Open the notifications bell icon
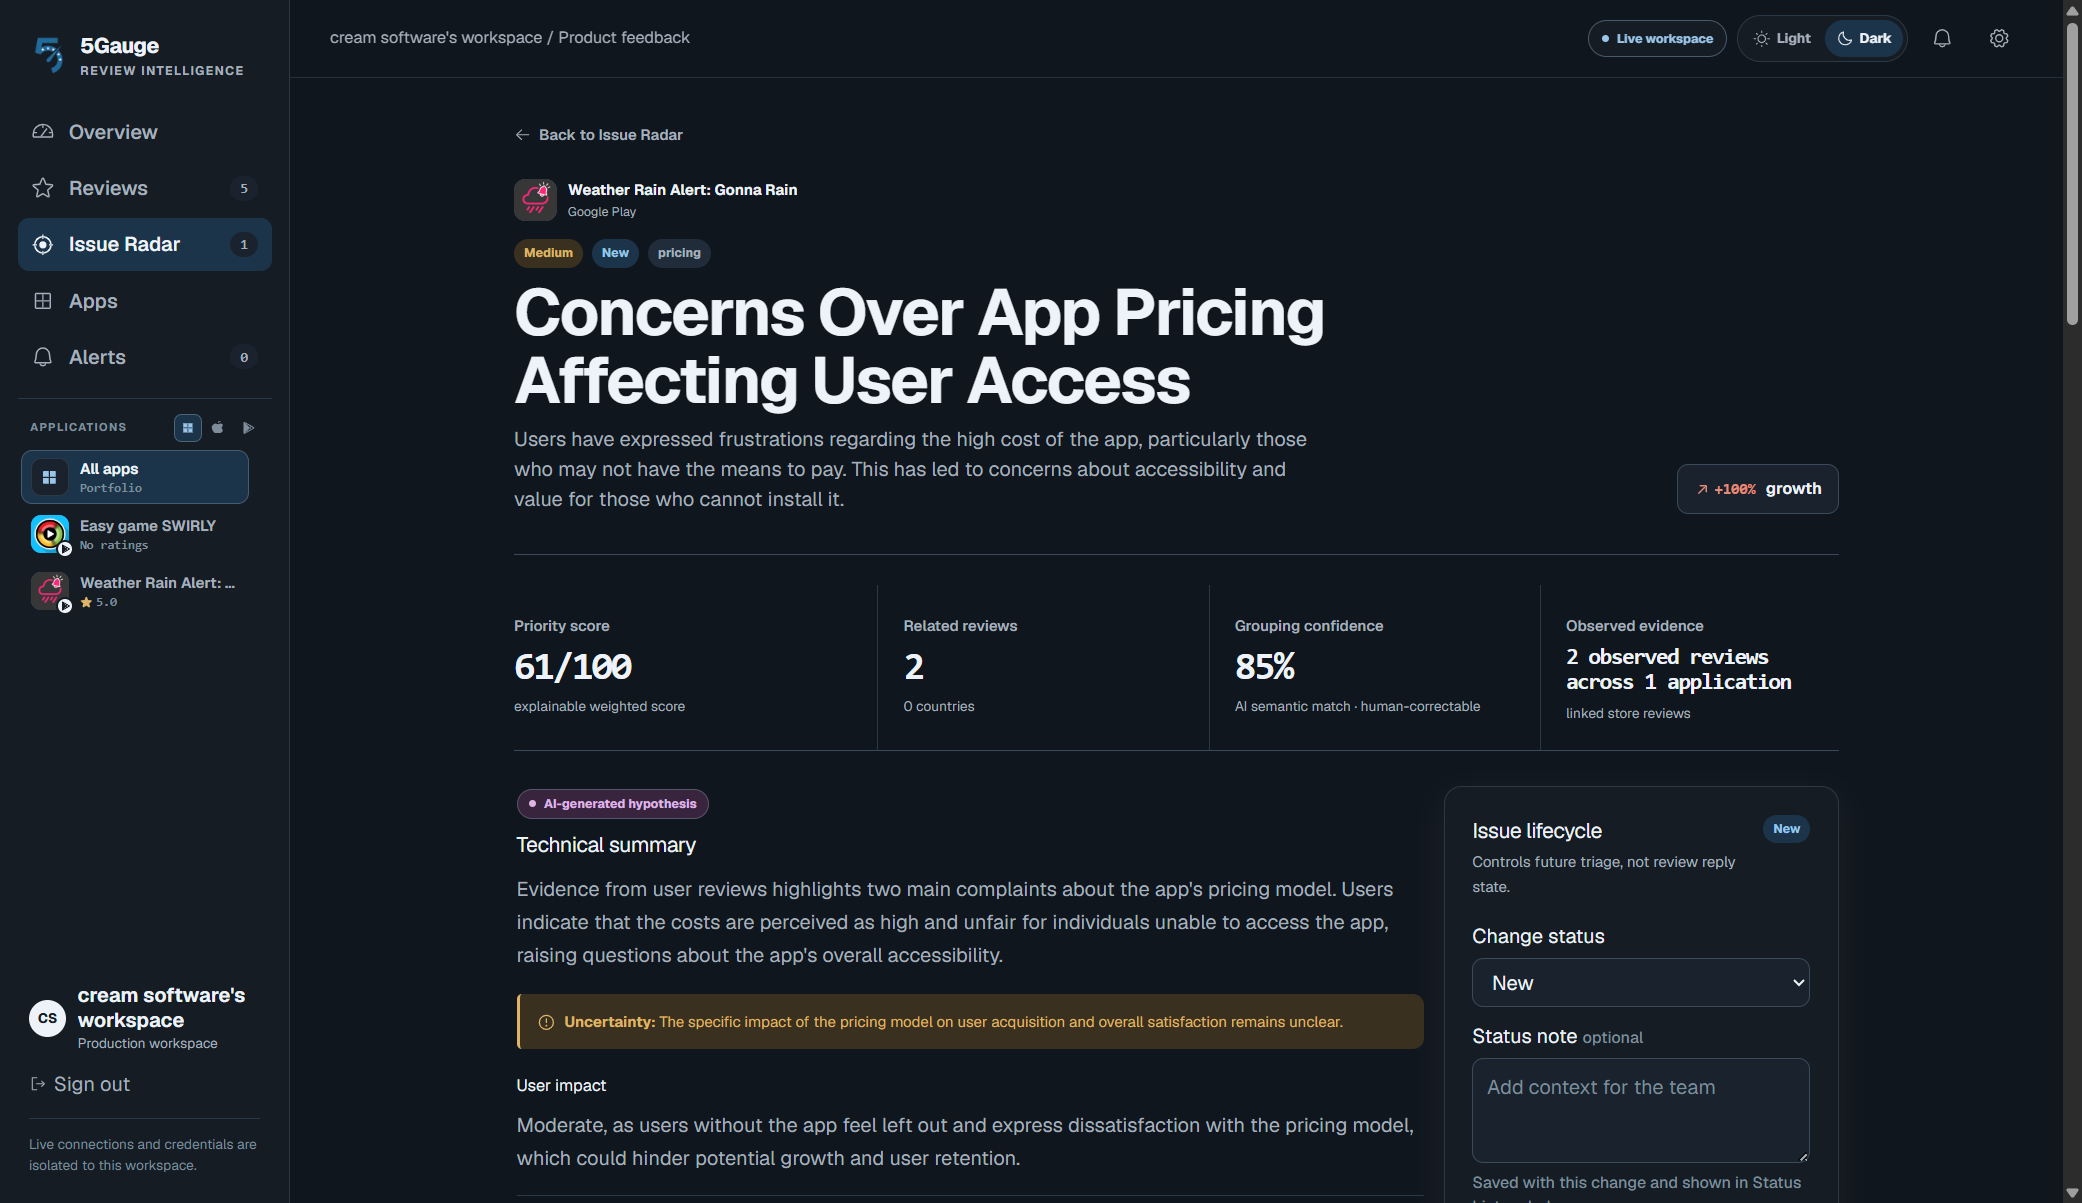The width and height of the screenshot is (2082, 1203). coord(1942,38)
